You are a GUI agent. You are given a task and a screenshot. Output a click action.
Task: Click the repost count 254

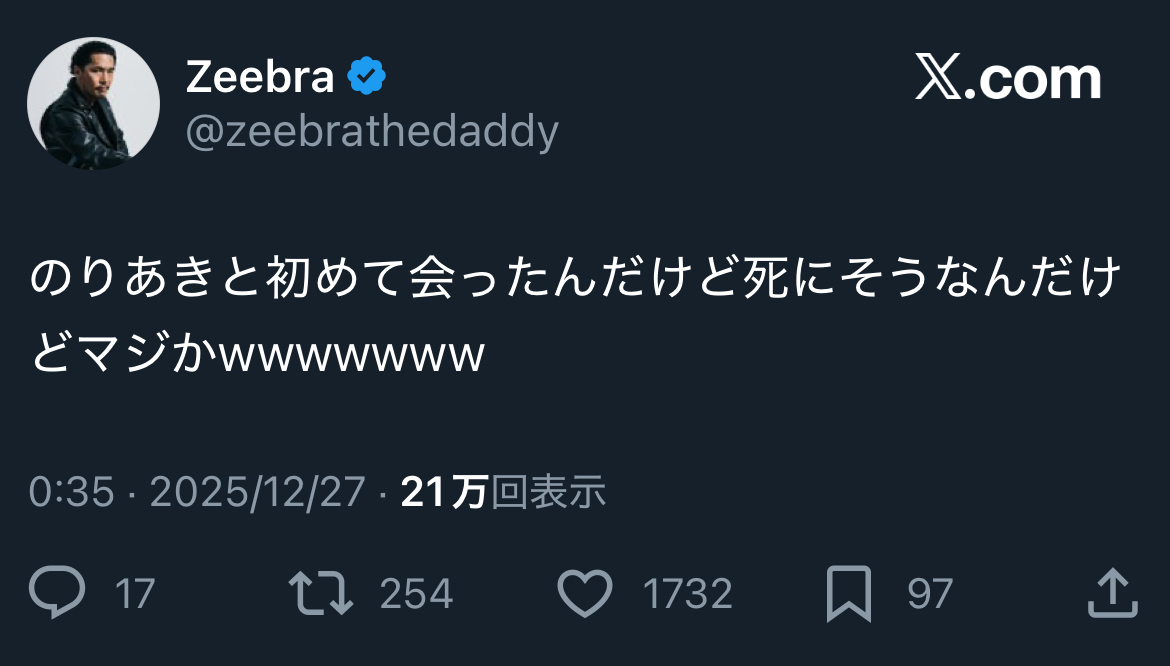416,594
